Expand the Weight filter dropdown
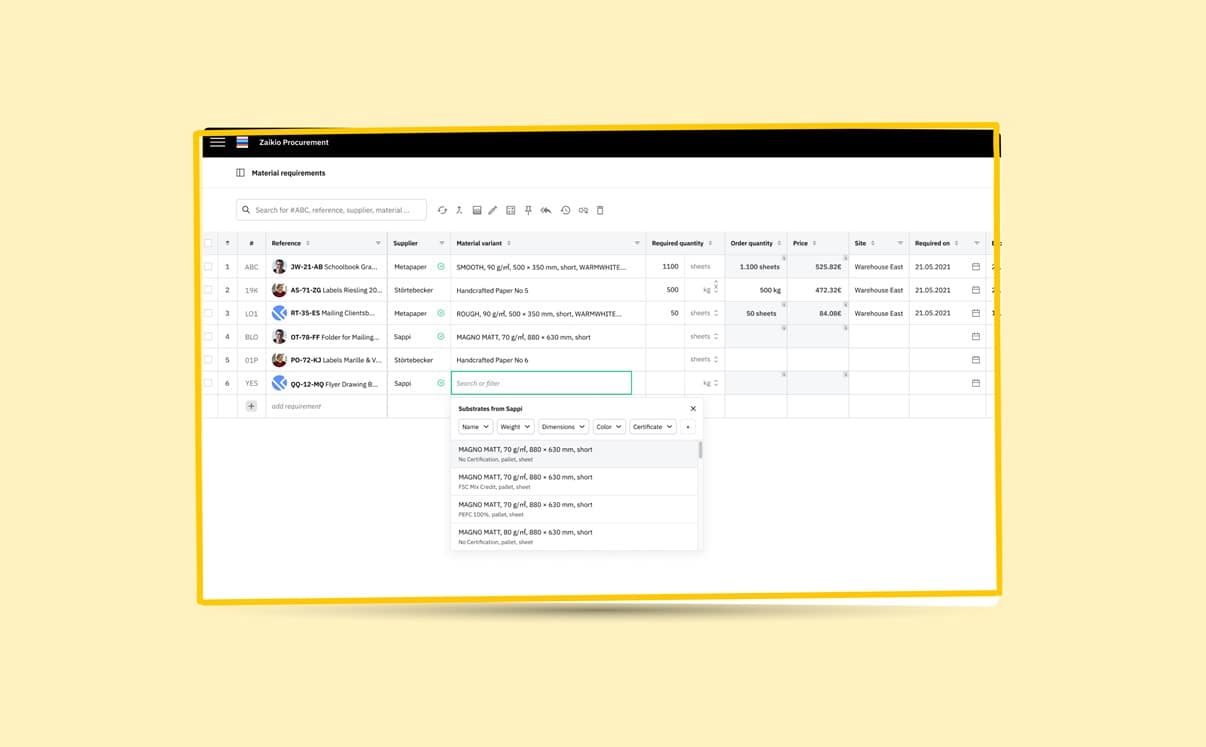The height and width of the screenshot is (747, 1206). 514,427
